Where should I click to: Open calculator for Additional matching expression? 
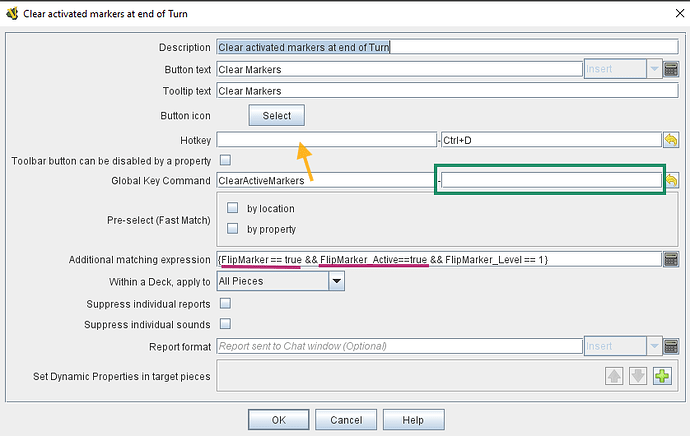[x=671, y=260]
